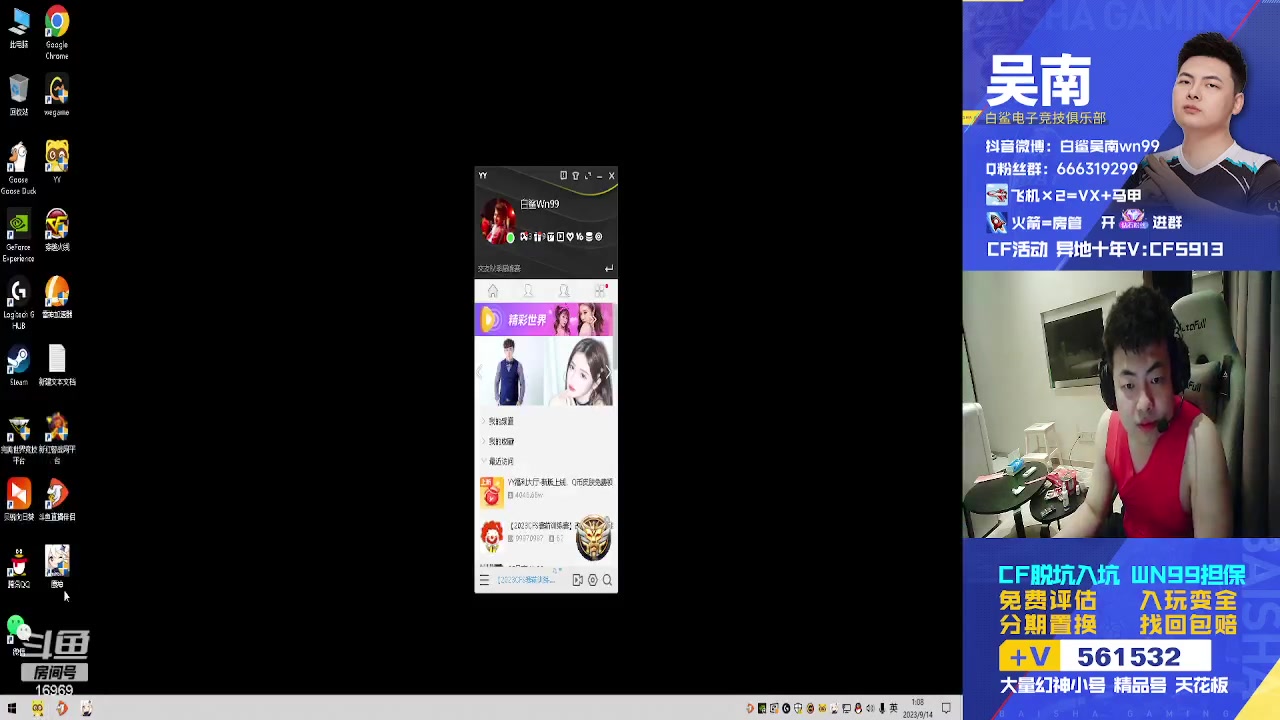The image size is (1280, 720).
Task: Open the anime character desktop icon
Action: pos(57,567)
